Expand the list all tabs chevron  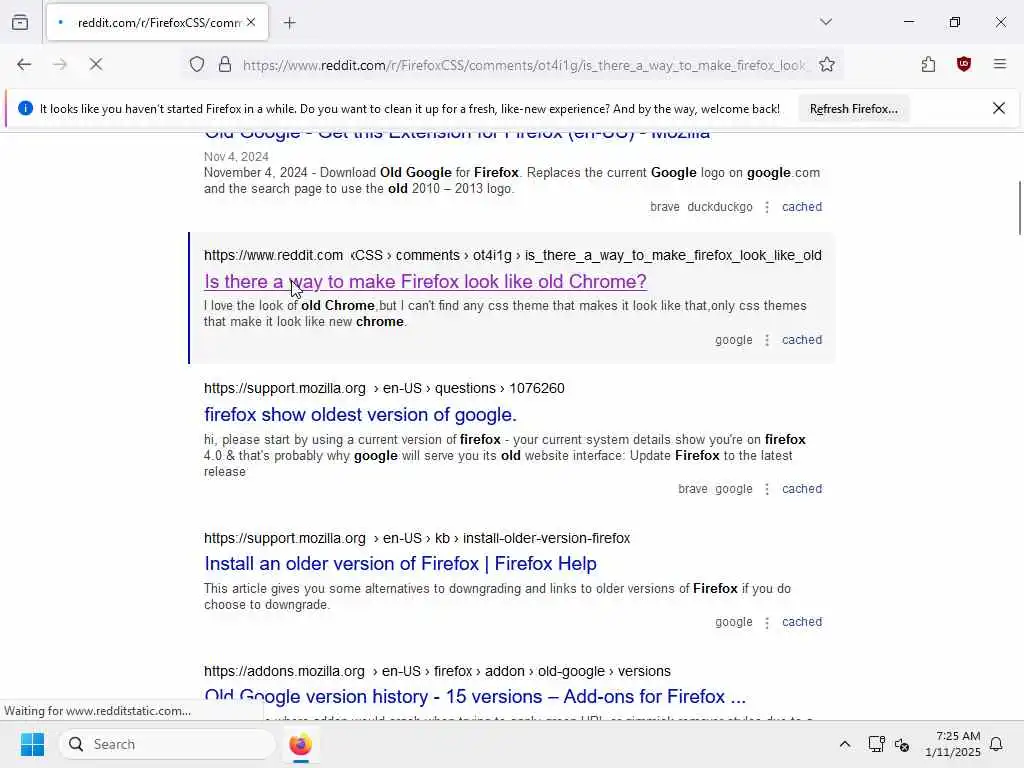[x=826, y=22]
